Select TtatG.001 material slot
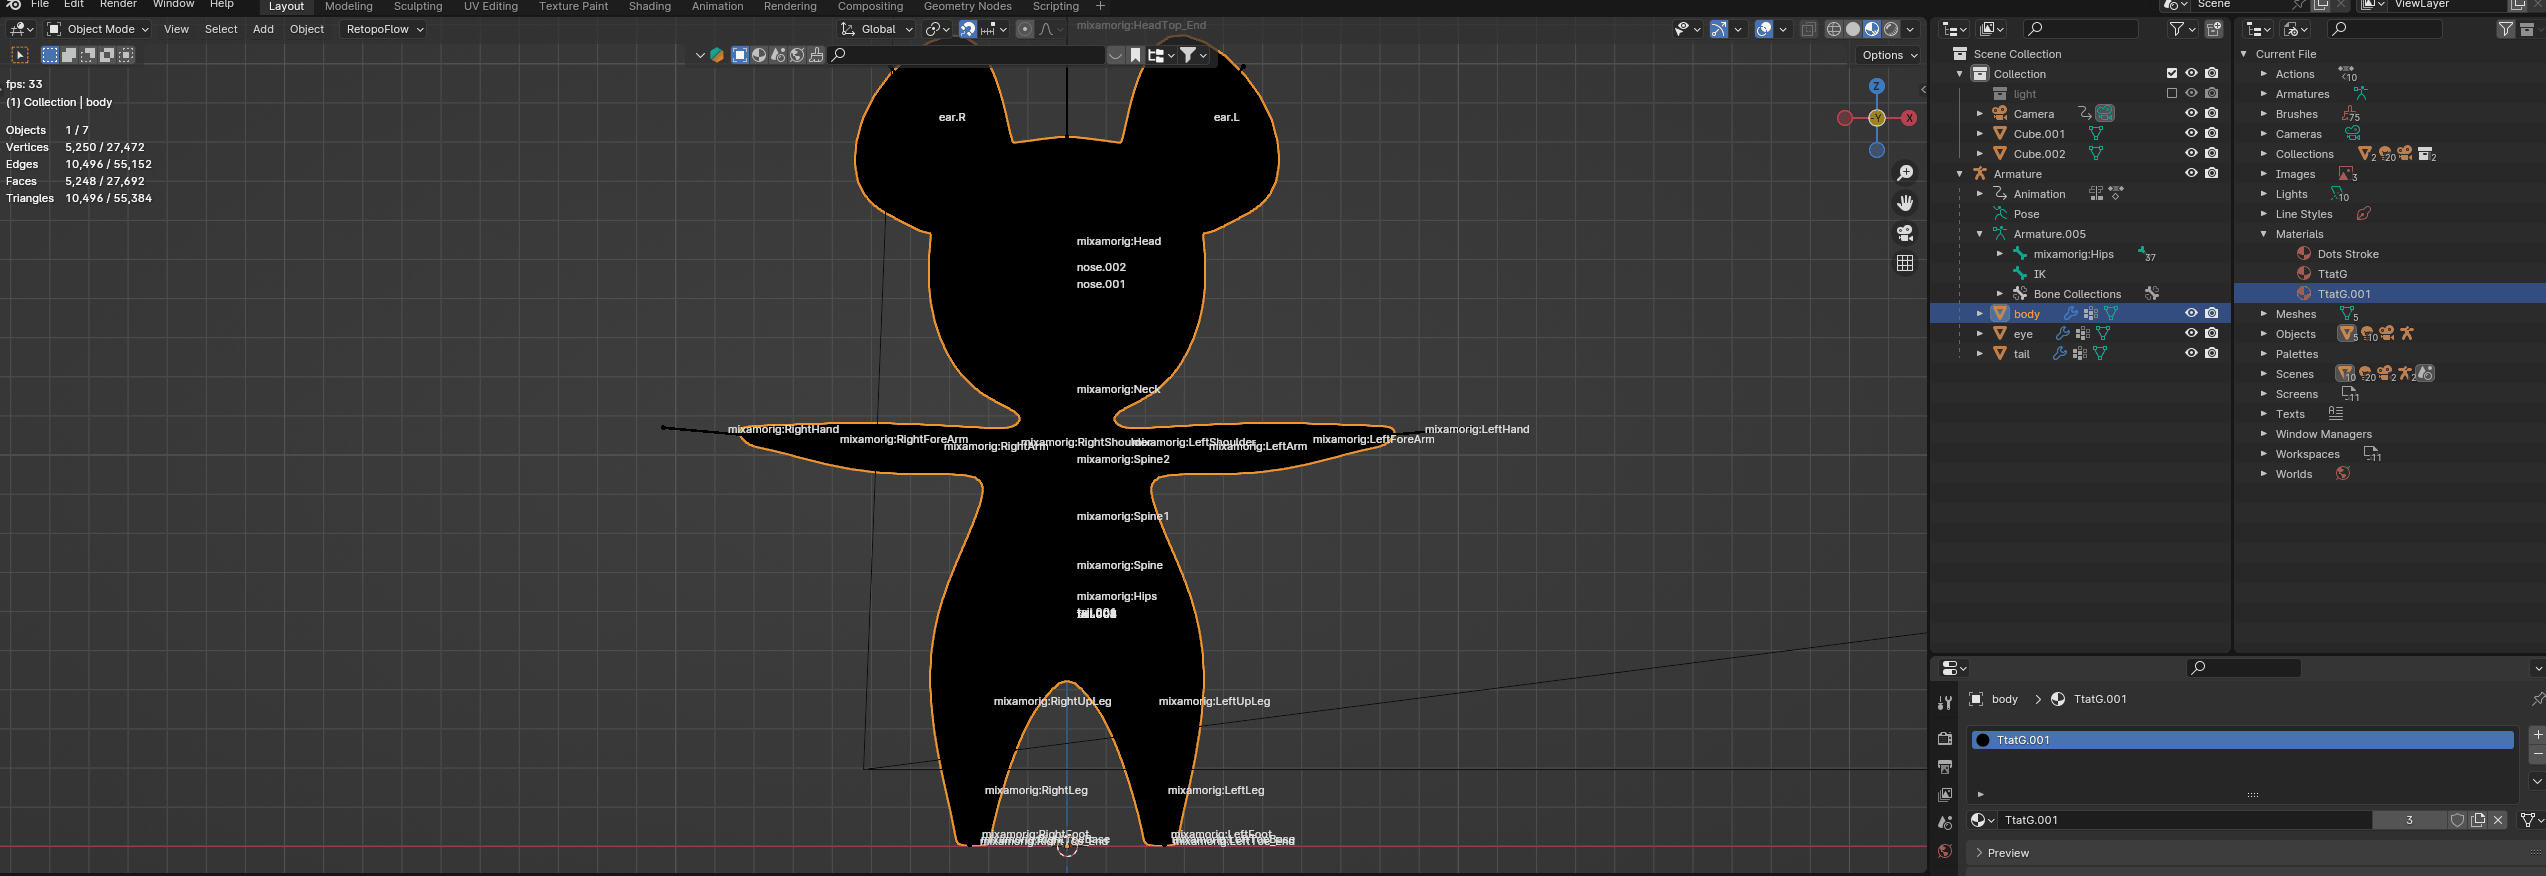The width and height of the screenshot is (2546, 876). pos(2242,740)
